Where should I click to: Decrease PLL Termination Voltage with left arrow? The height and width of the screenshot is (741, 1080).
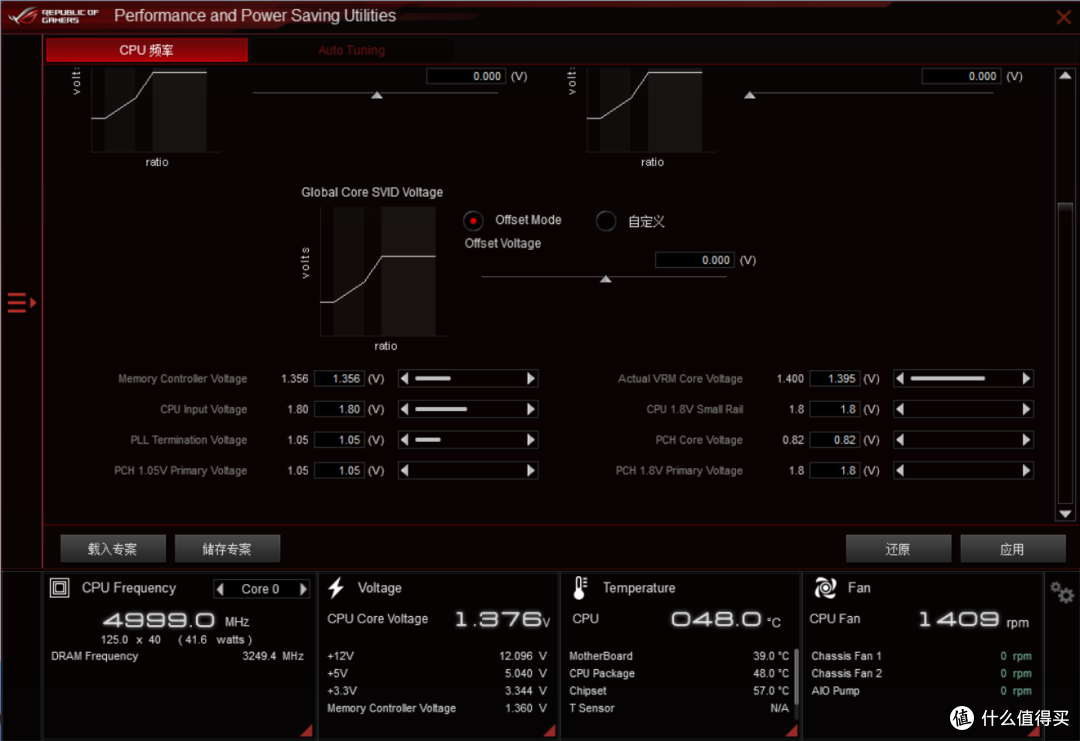click(405, 439)
